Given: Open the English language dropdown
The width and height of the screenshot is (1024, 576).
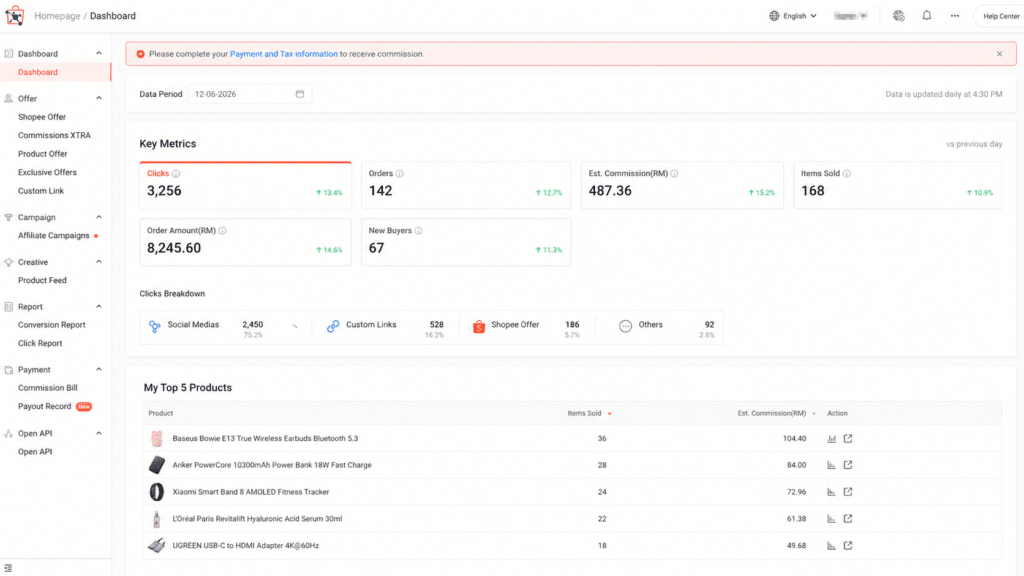Looking at the screenshot, I should [x=793, y=16].
